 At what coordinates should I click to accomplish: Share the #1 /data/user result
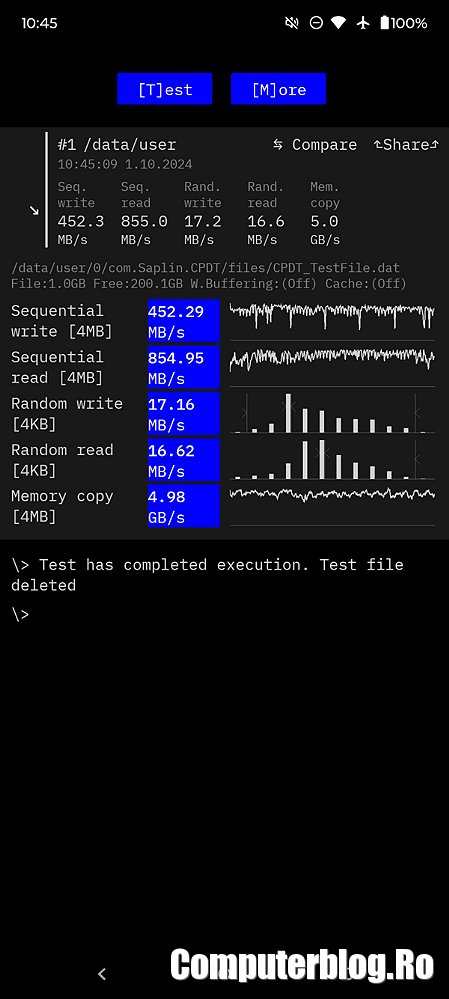tap(406, 145)
